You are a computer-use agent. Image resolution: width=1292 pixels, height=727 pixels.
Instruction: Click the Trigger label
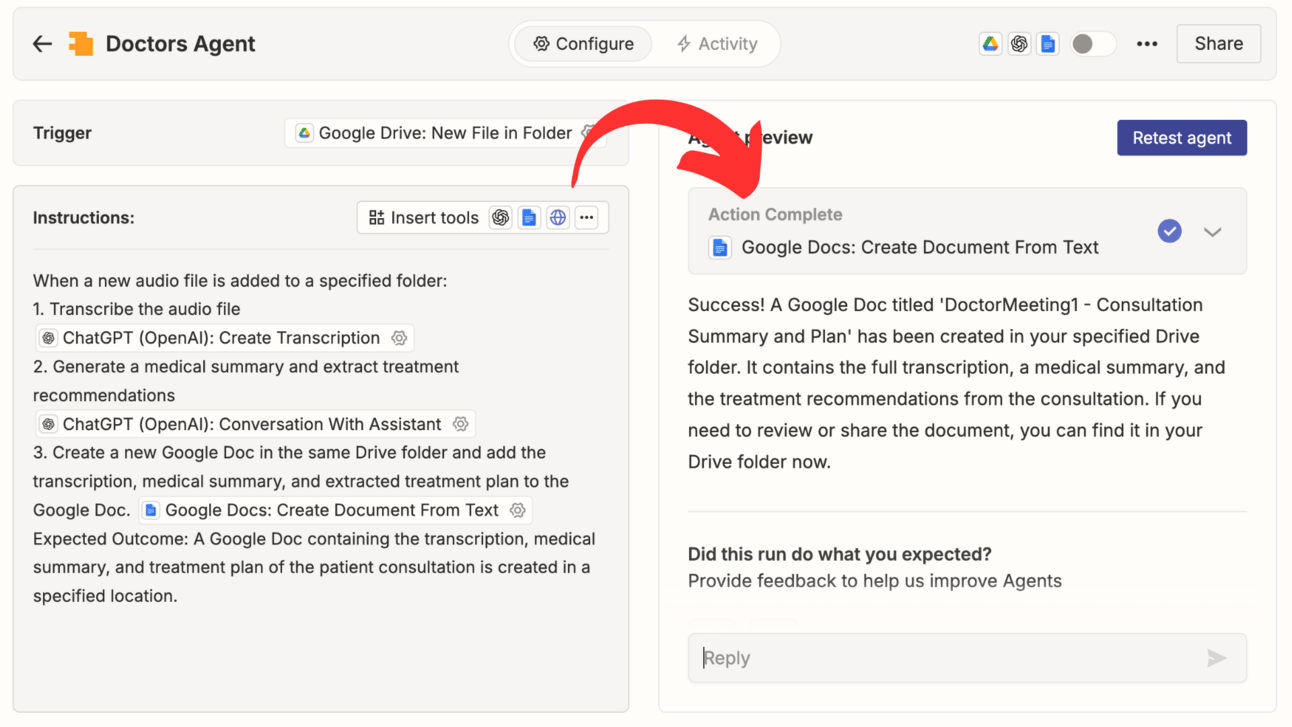tap(62, 133)
